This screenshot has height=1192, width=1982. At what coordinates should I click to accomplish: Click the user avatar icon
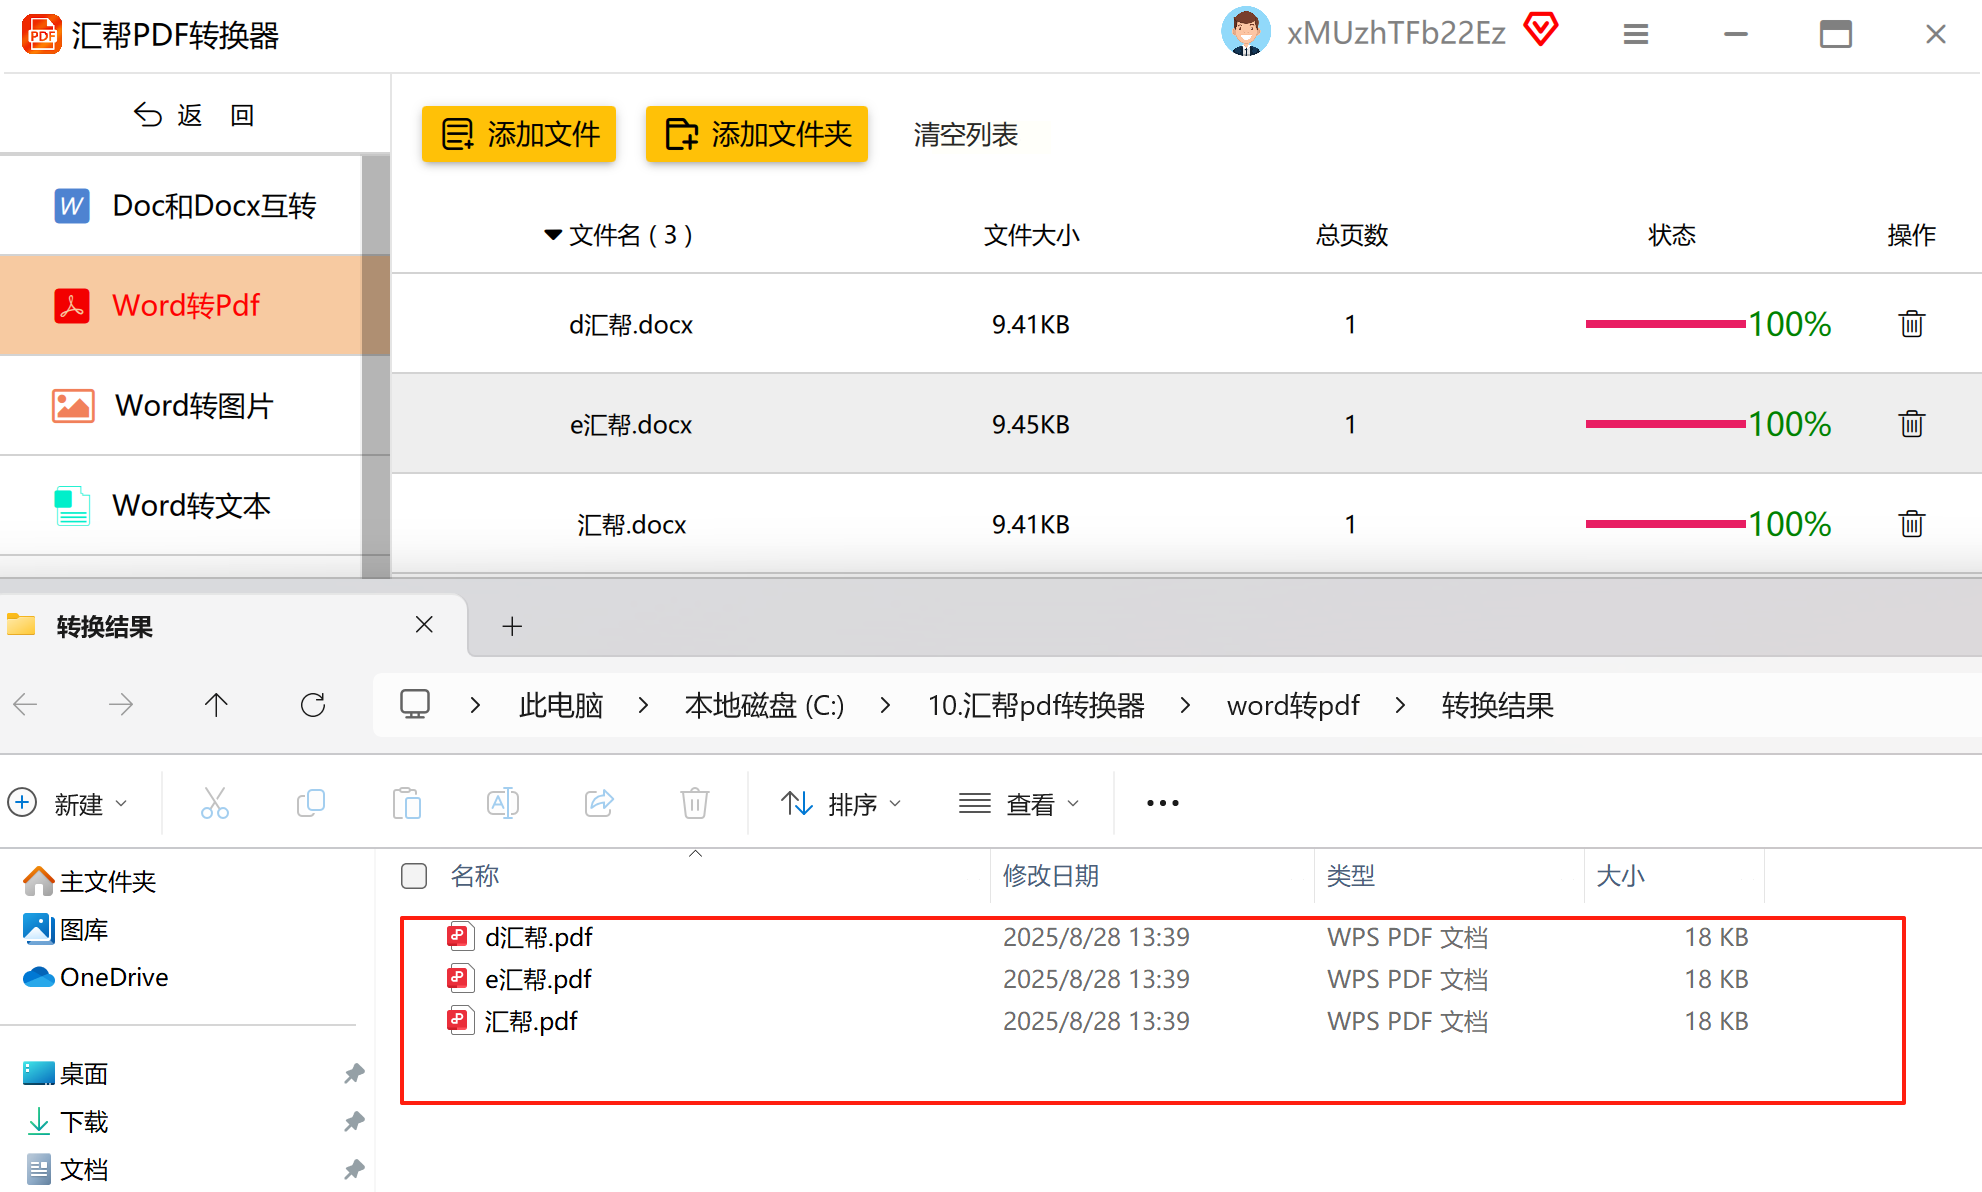(x=1245, y=32)
